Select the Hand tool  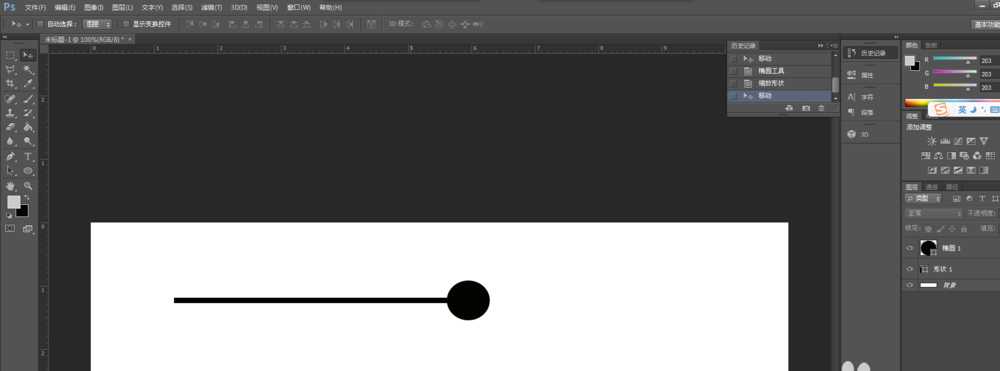[x=10, y=186]
